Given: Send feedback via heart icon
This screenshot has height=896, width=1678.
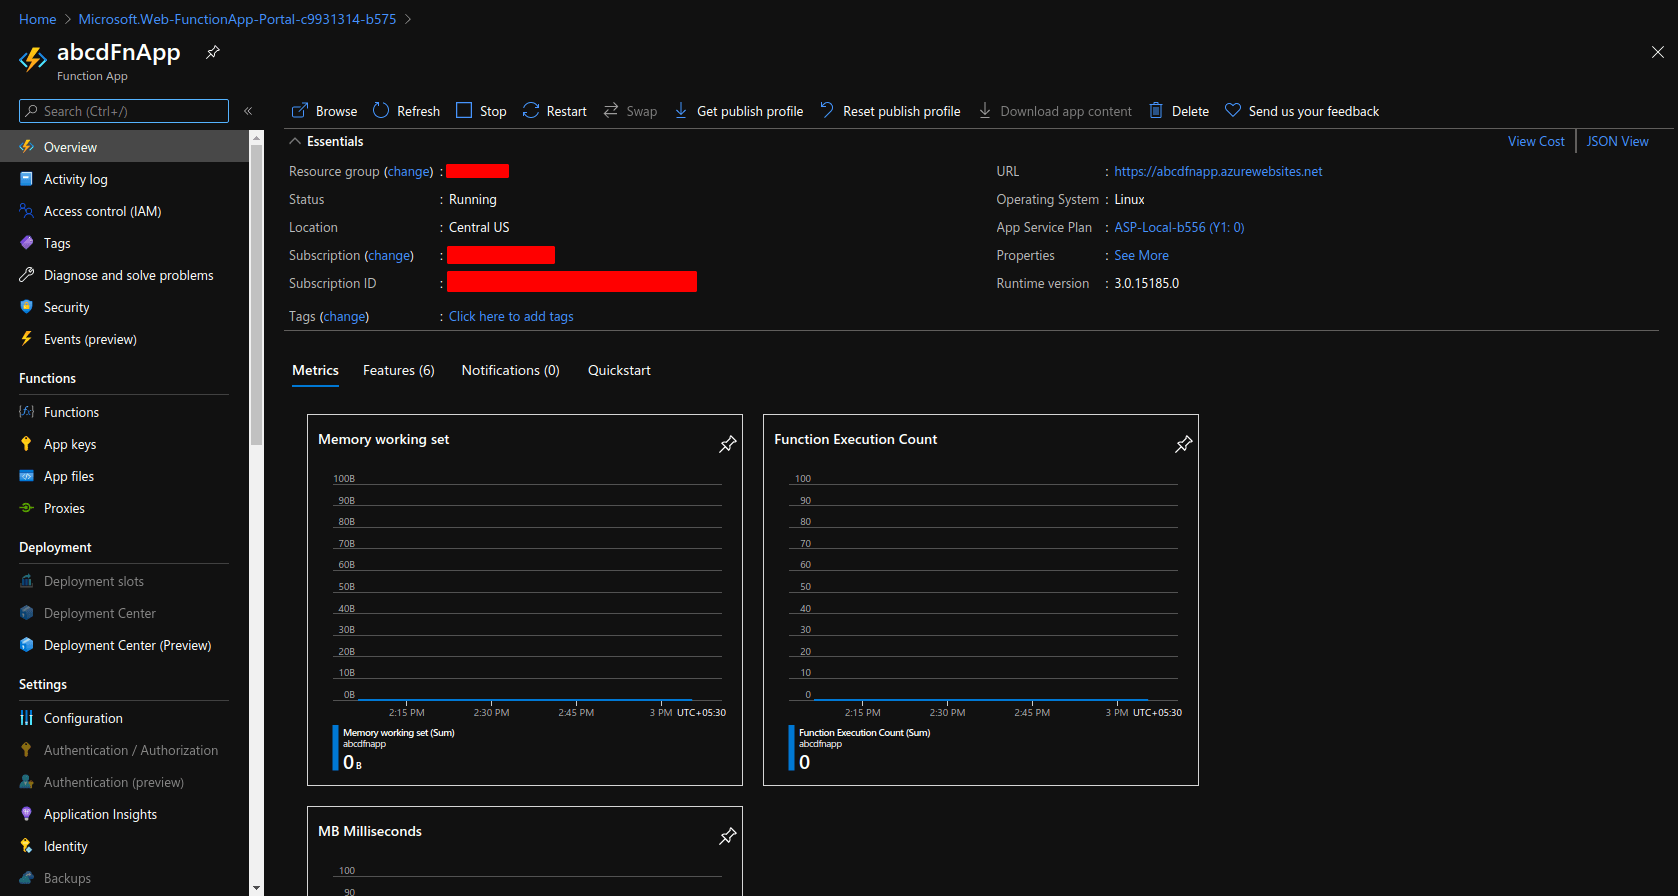Looking at the screenshot, I should coord(1233,111).
